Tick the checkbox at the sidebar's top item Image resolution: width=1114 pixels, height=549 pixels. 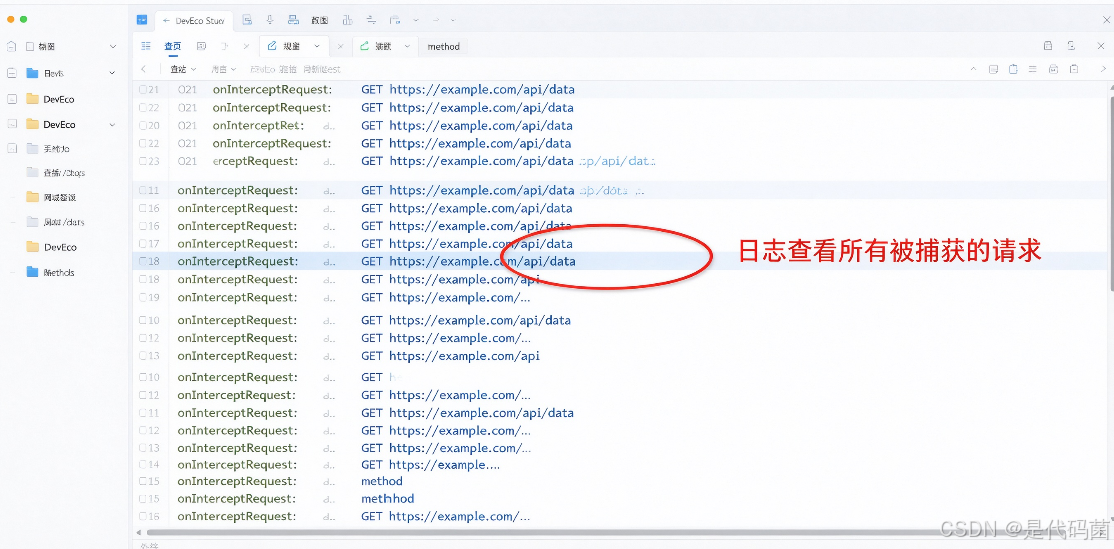coord(30,46)
